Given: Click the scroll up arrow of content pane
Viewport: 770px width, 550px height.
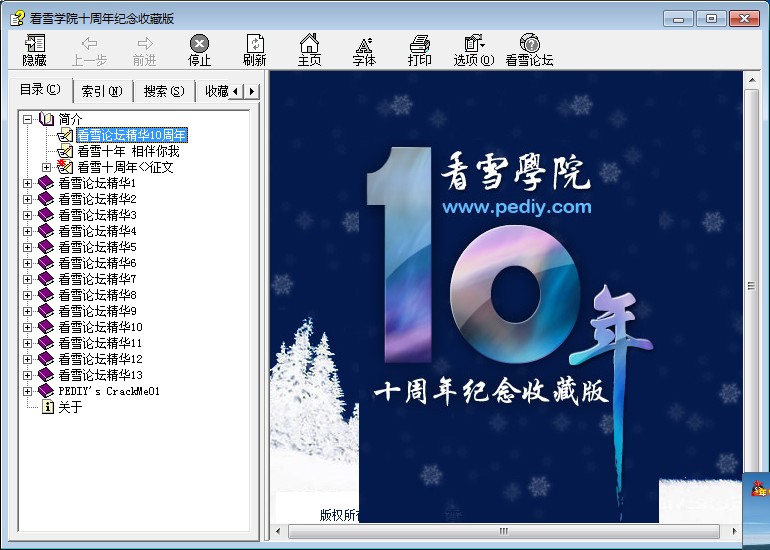Looking at the screenshot, I should tap(751, 79).
